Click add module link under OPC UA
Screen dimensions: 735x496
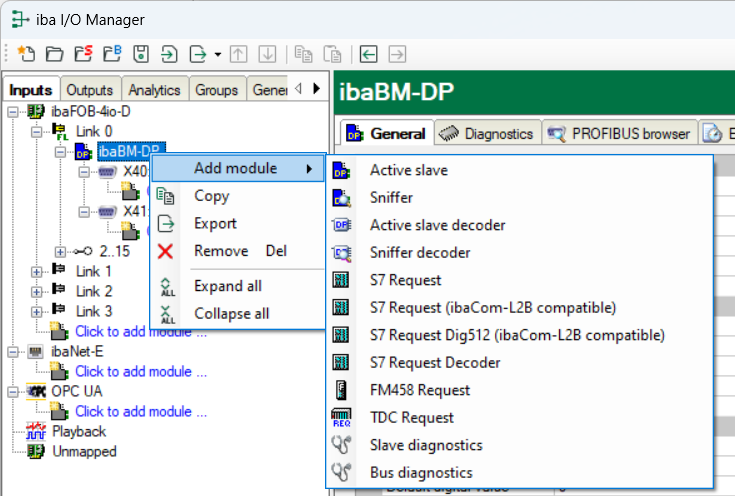[140, 411]
